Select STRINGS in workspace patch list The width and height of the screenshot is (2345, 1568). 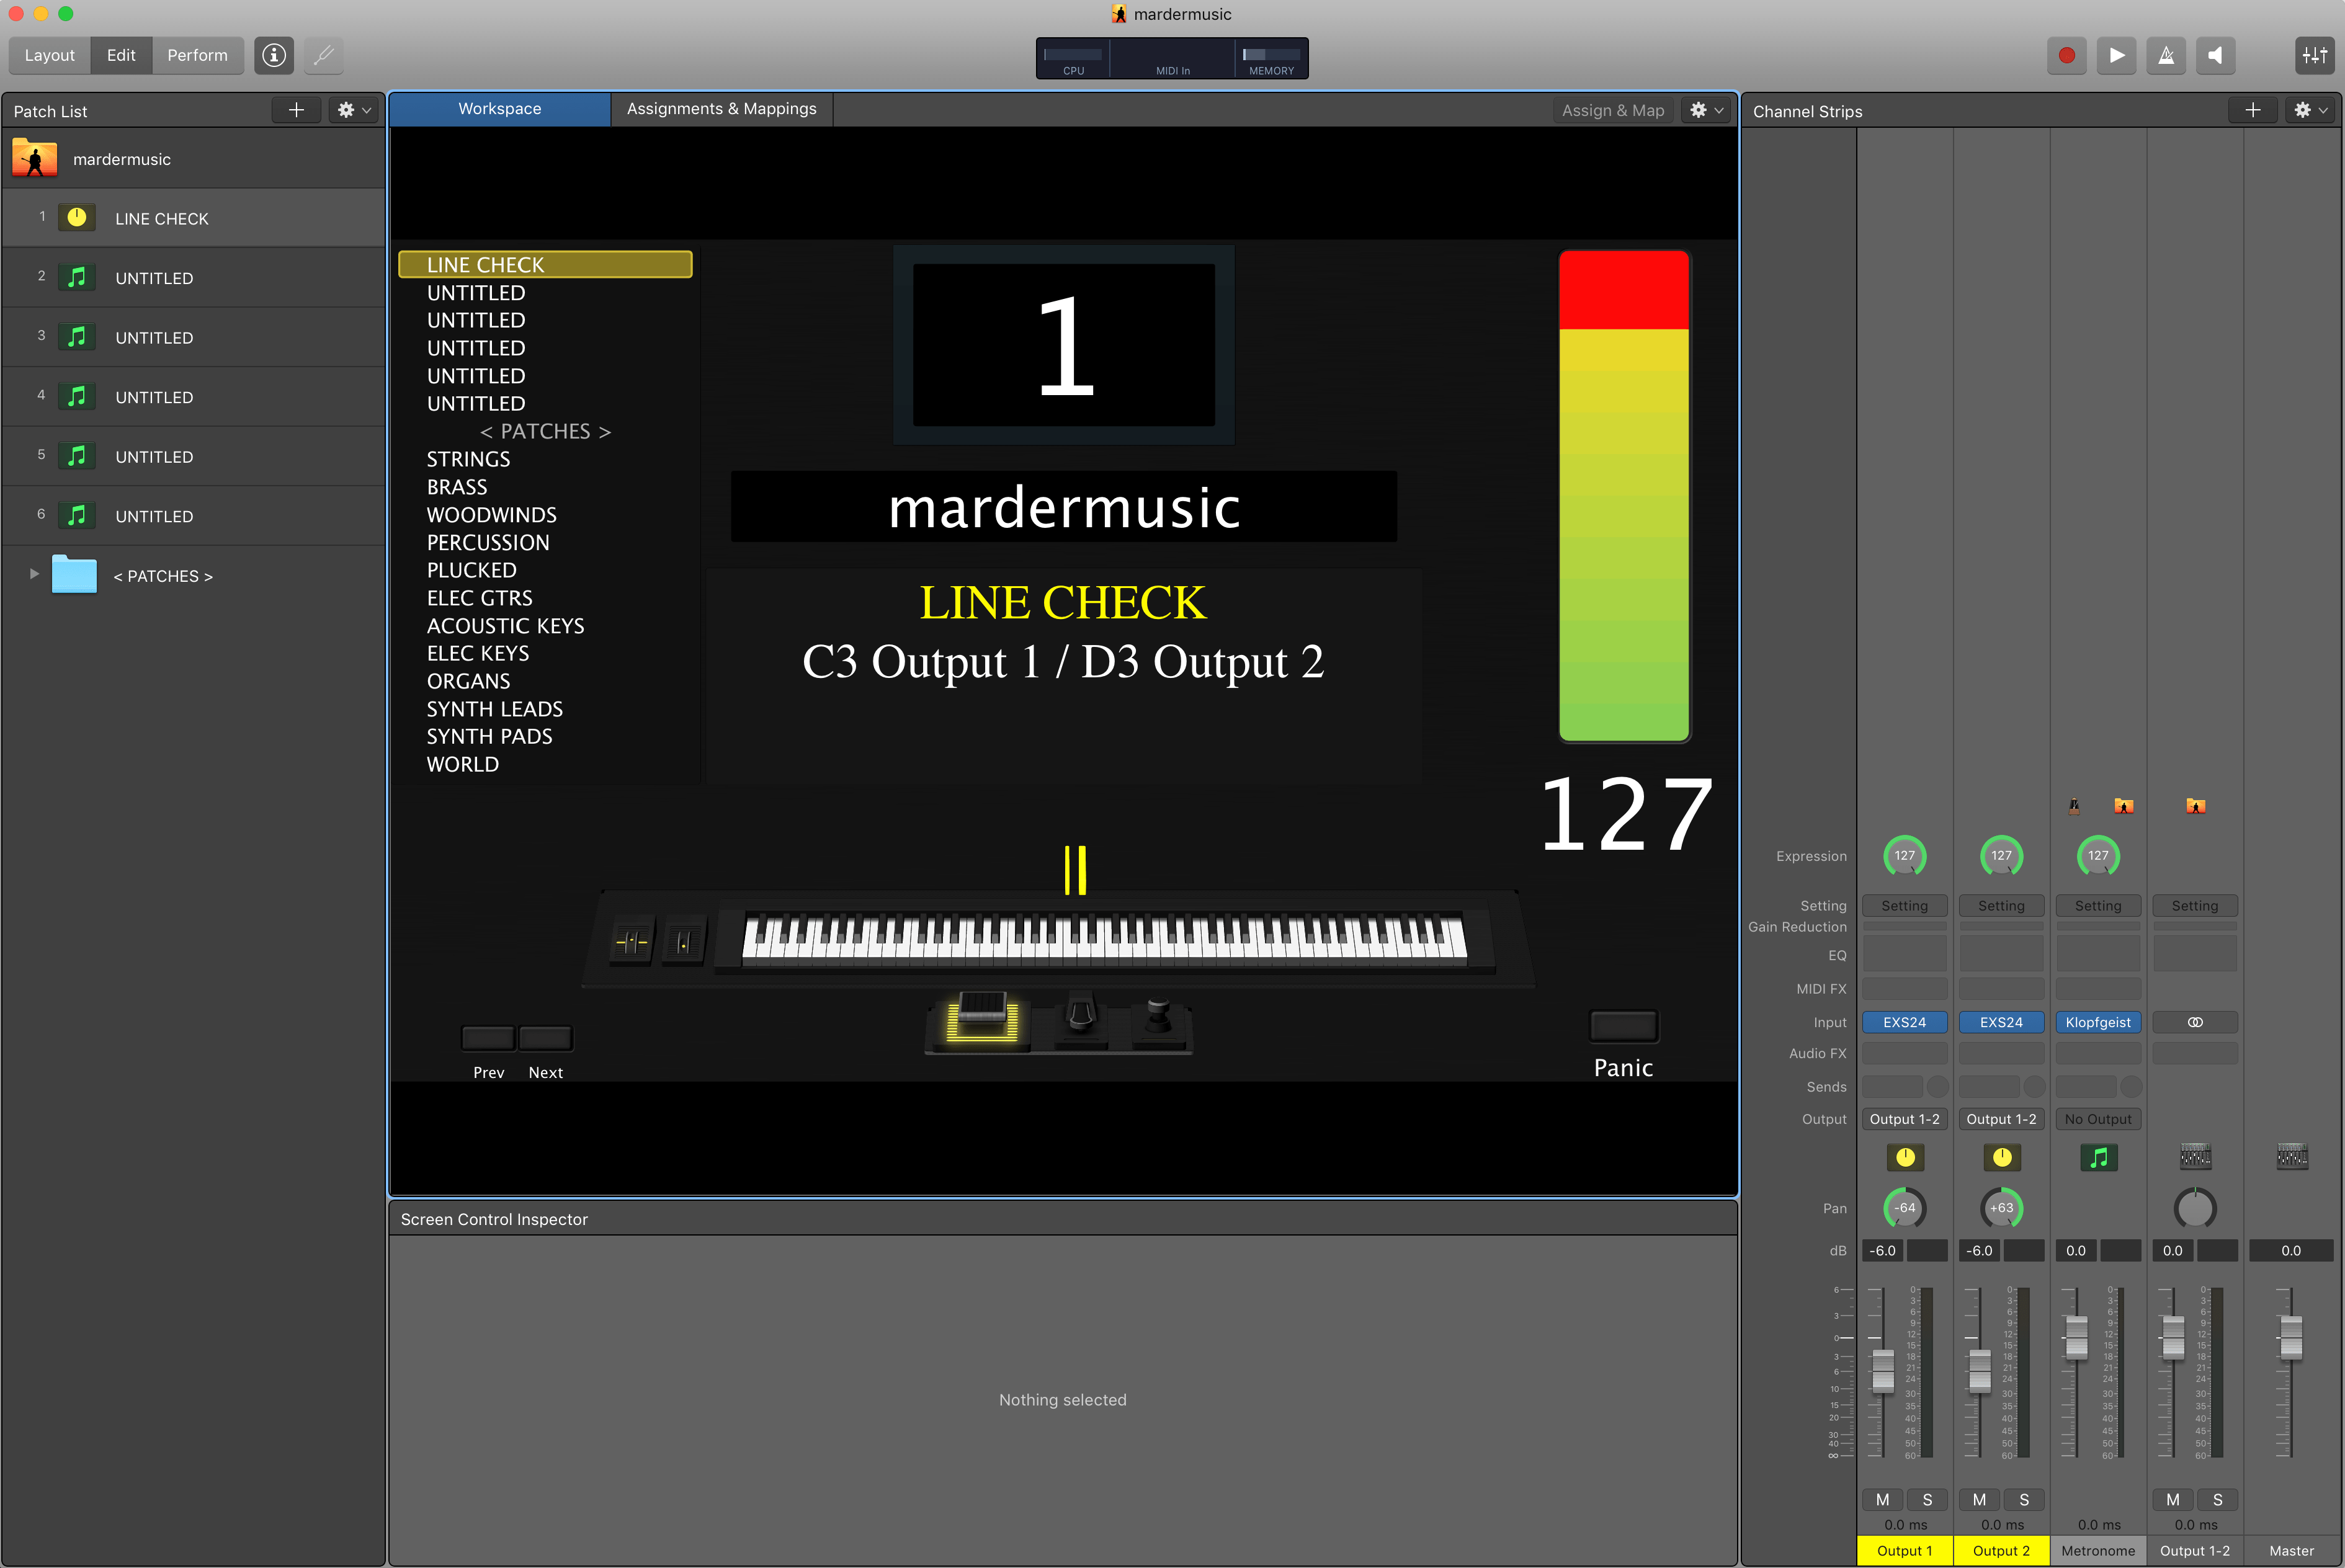click(468, 459)
